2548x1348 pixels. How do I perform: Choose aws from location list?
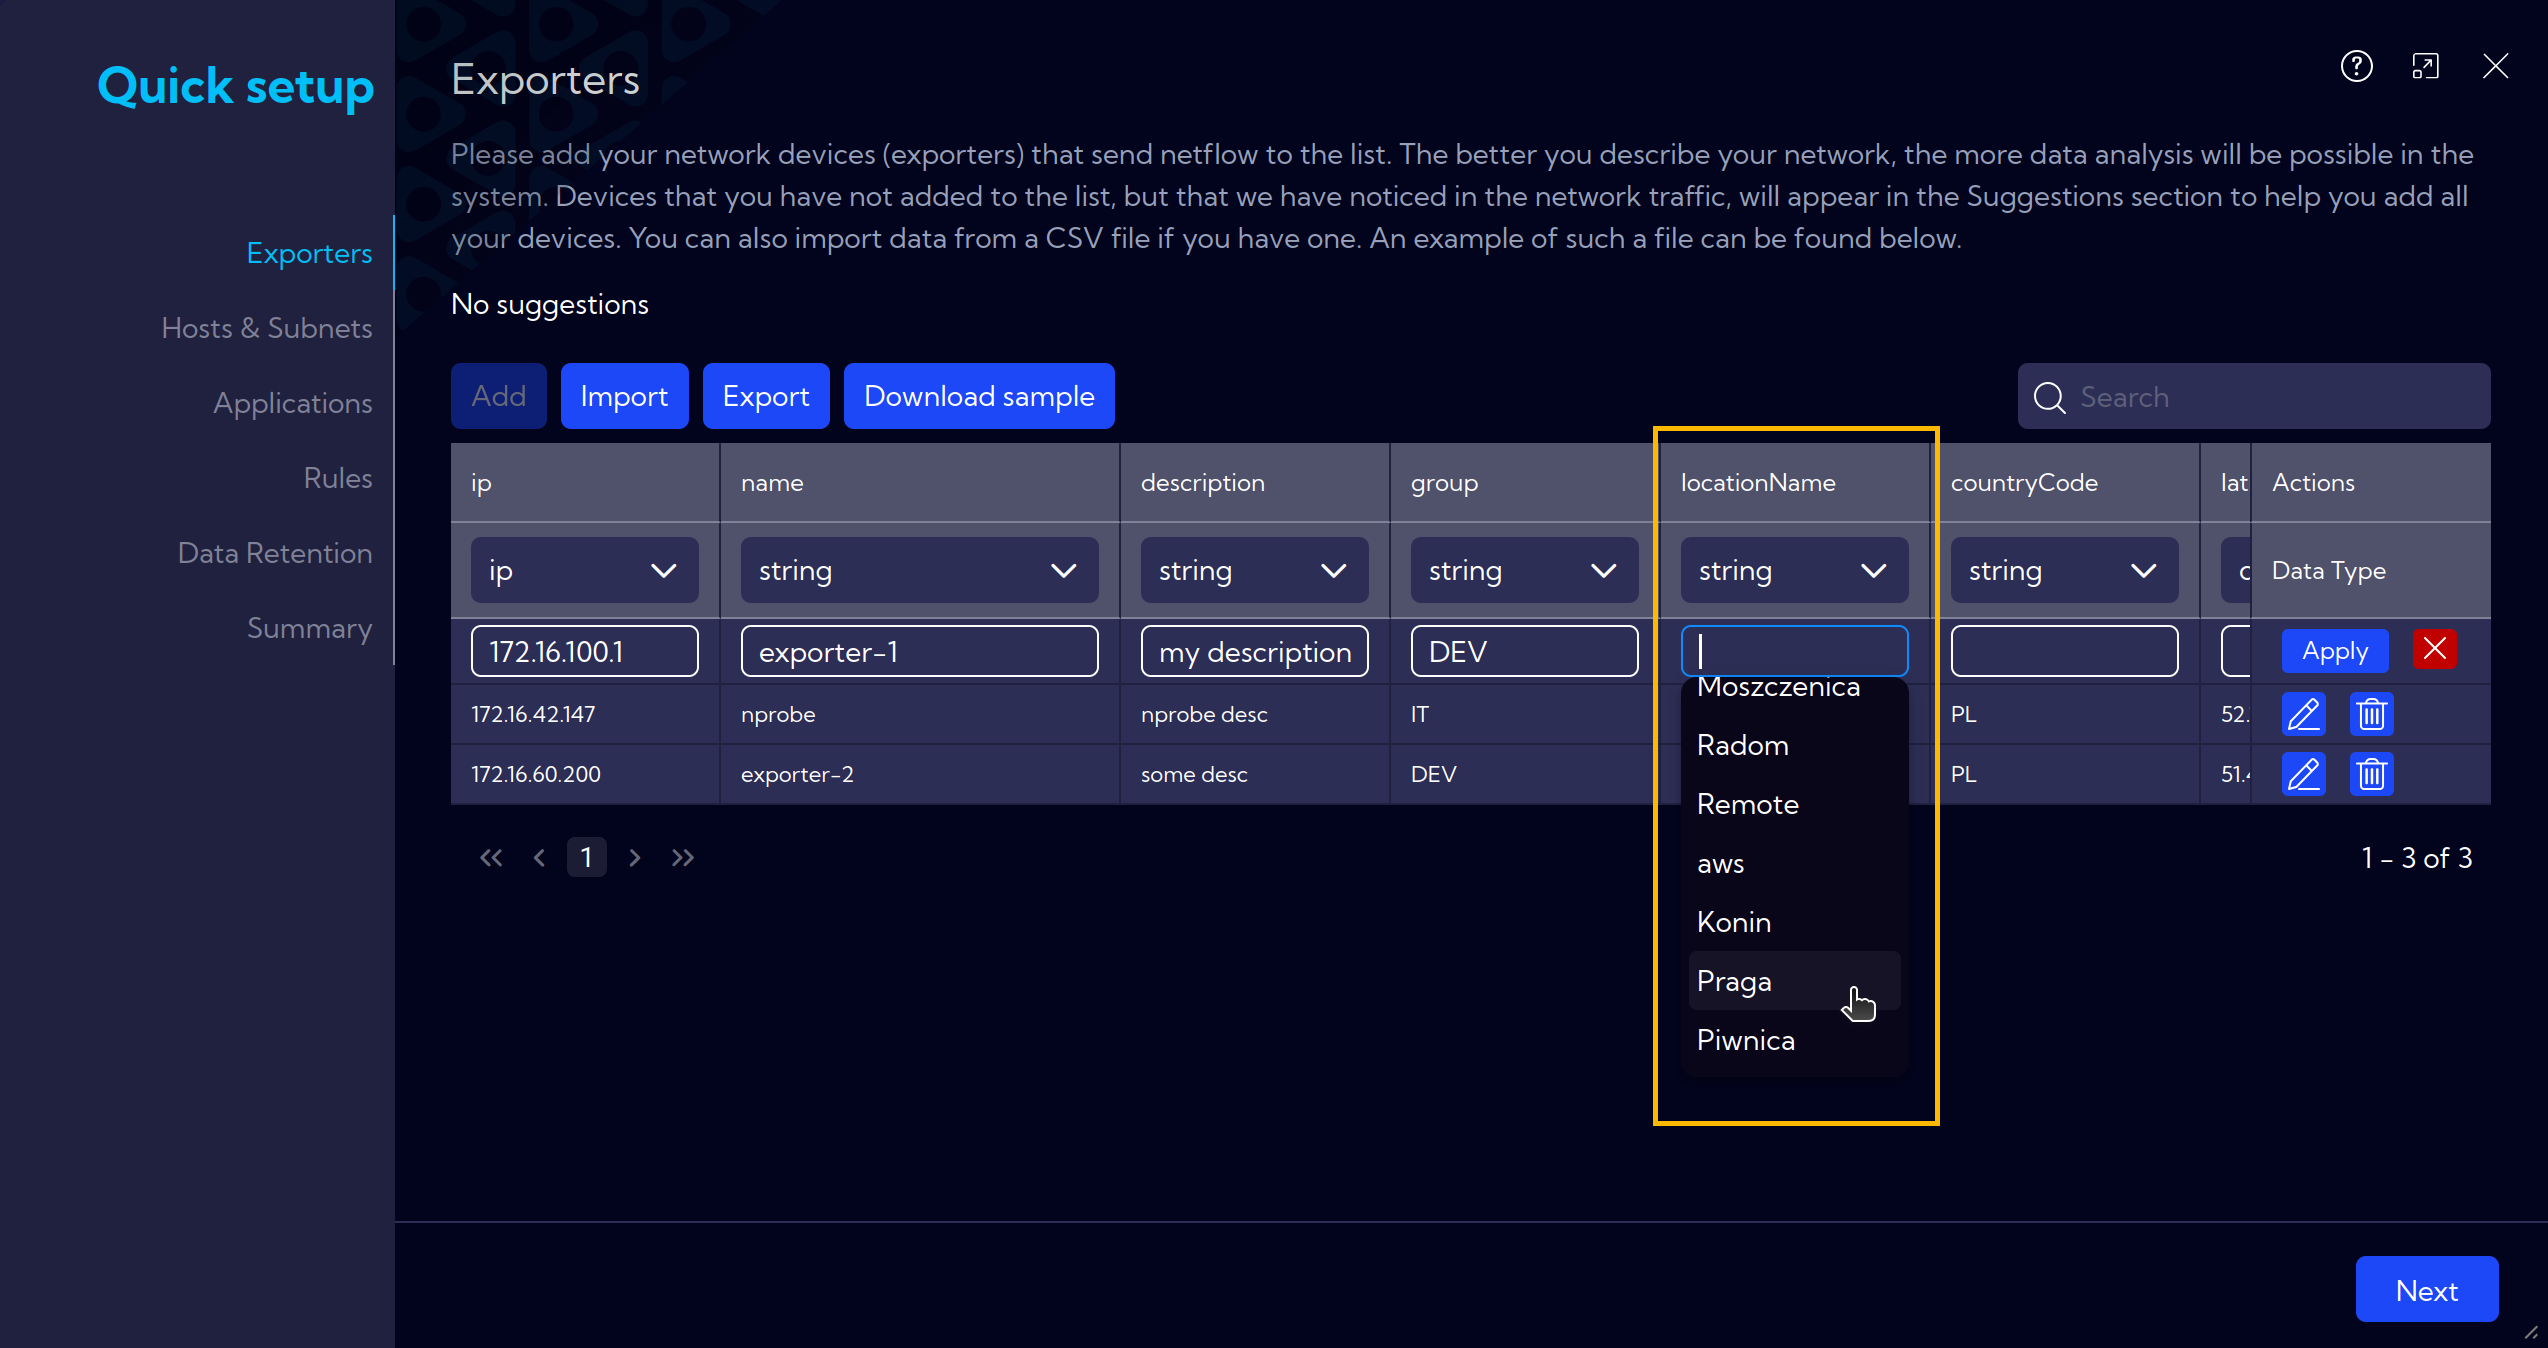tap(1794, 863)
